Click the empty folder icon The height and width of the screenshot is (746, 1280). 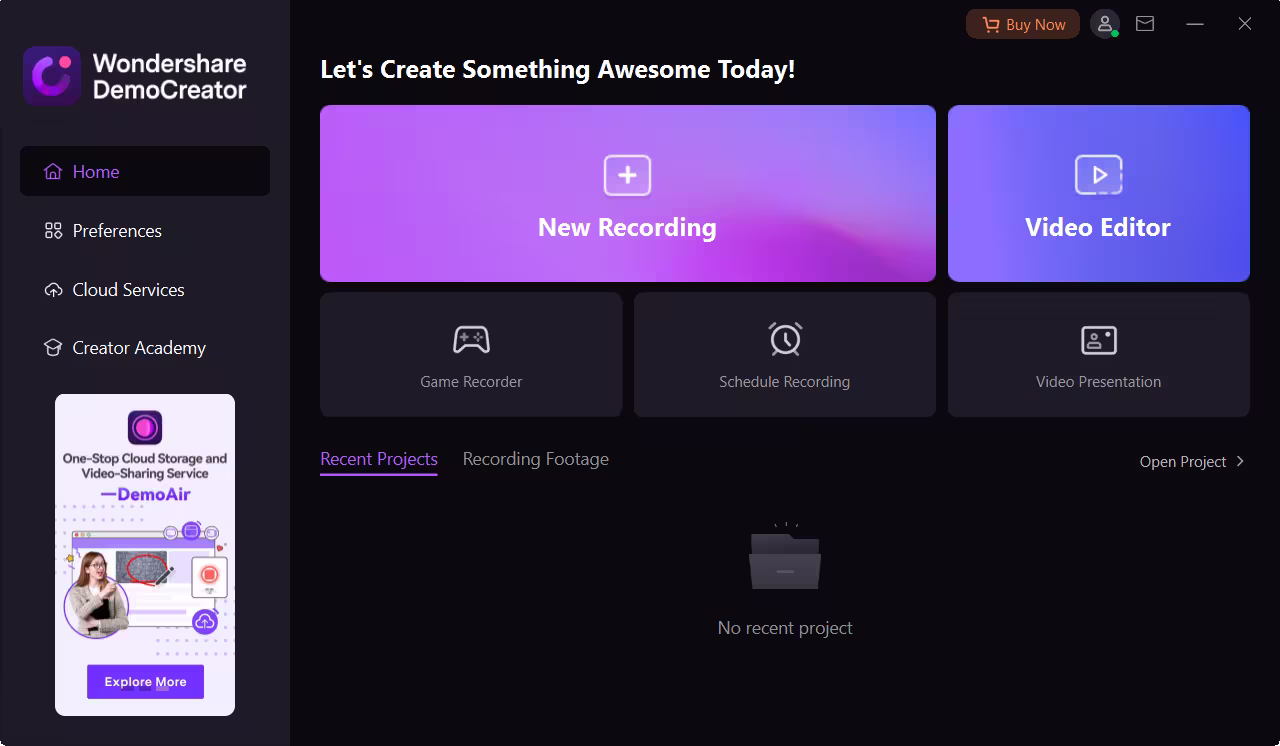[785, 557]
